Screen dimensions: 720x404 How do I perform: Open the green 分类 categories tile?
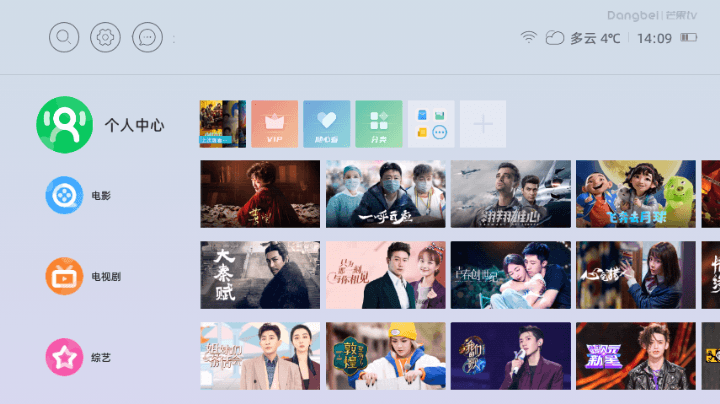pyautogui.click(x=379, y=124)
